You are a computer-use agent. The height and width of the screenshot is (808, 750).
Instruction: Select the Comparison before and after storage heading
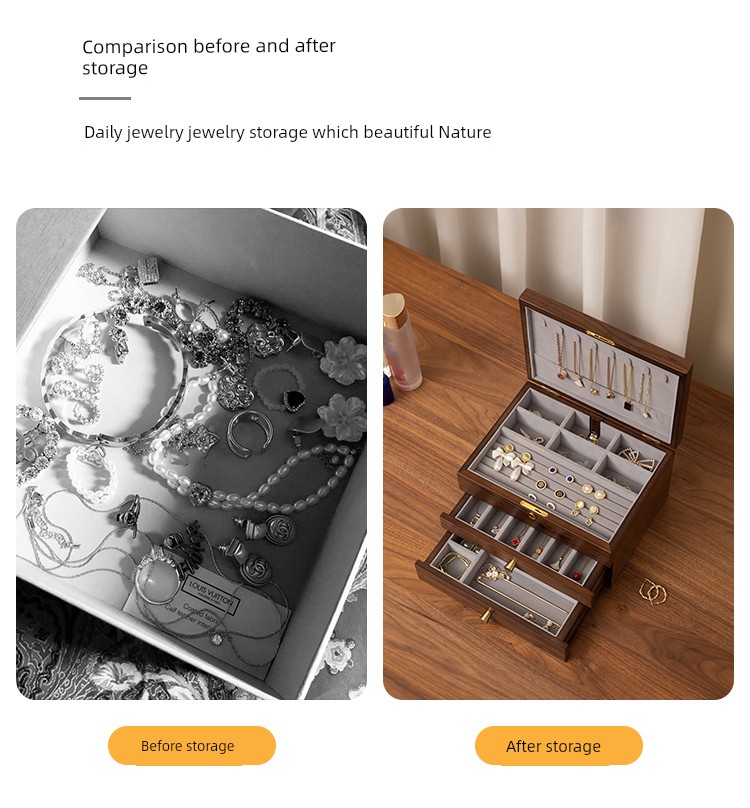click(209, 57)
